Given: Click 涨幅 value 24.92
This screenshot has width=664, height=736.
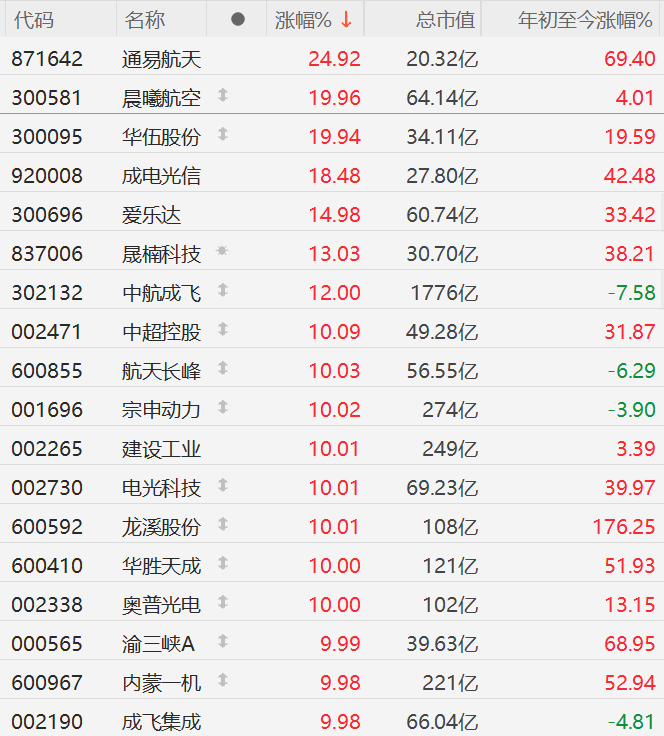Looking at the screenshot, I should (x=334, y=59).
